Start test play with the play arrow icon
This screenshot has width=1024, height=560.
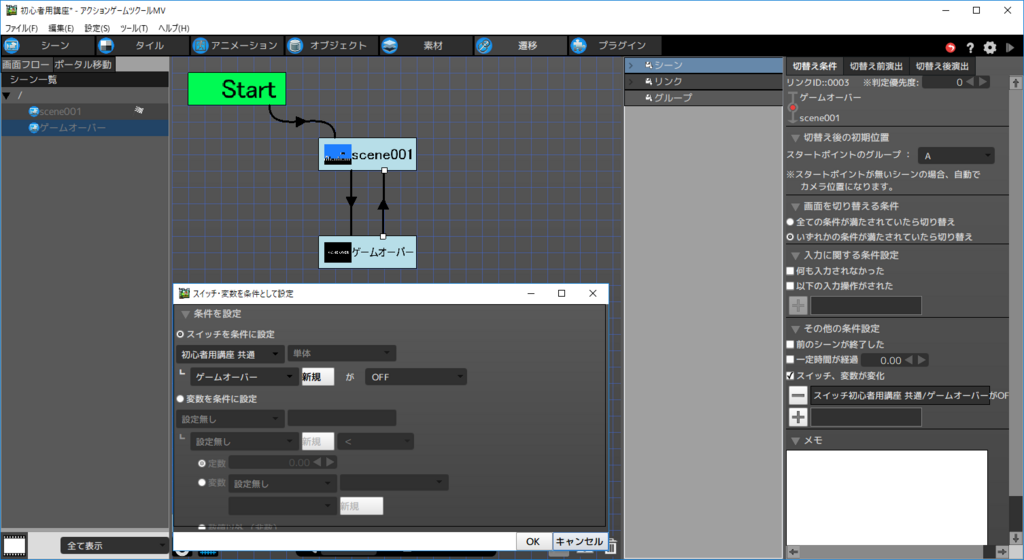tap(1010, 48)
